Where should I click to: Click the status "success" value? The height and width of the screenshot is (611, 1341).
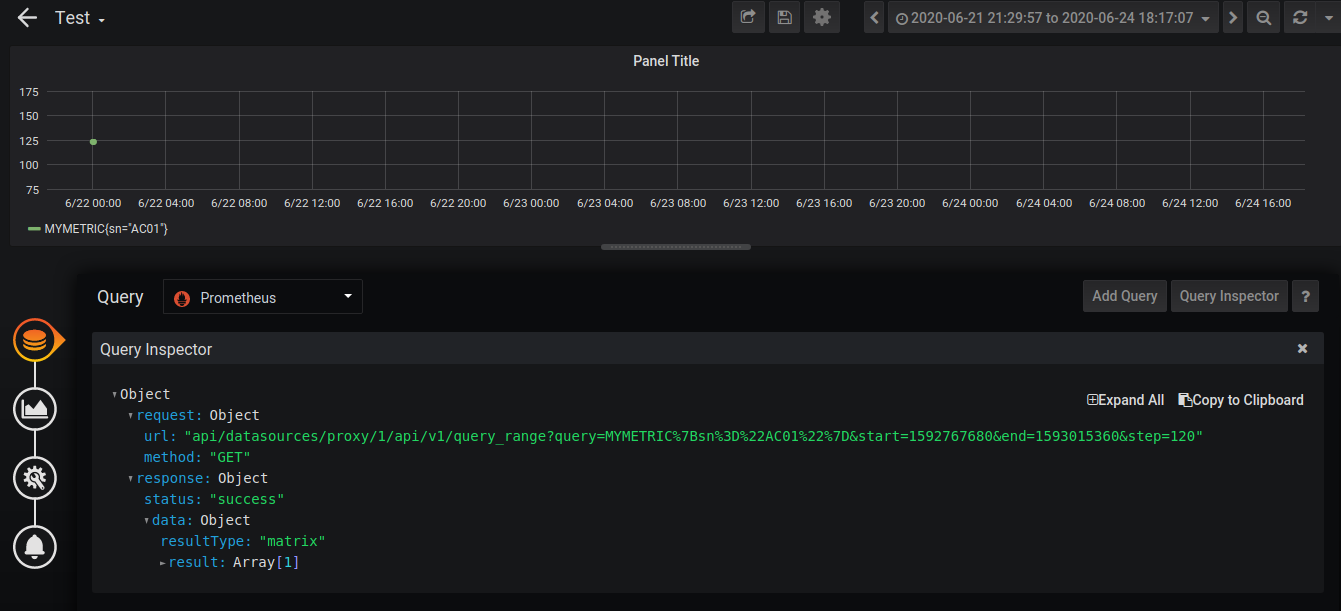click(247, 499)
